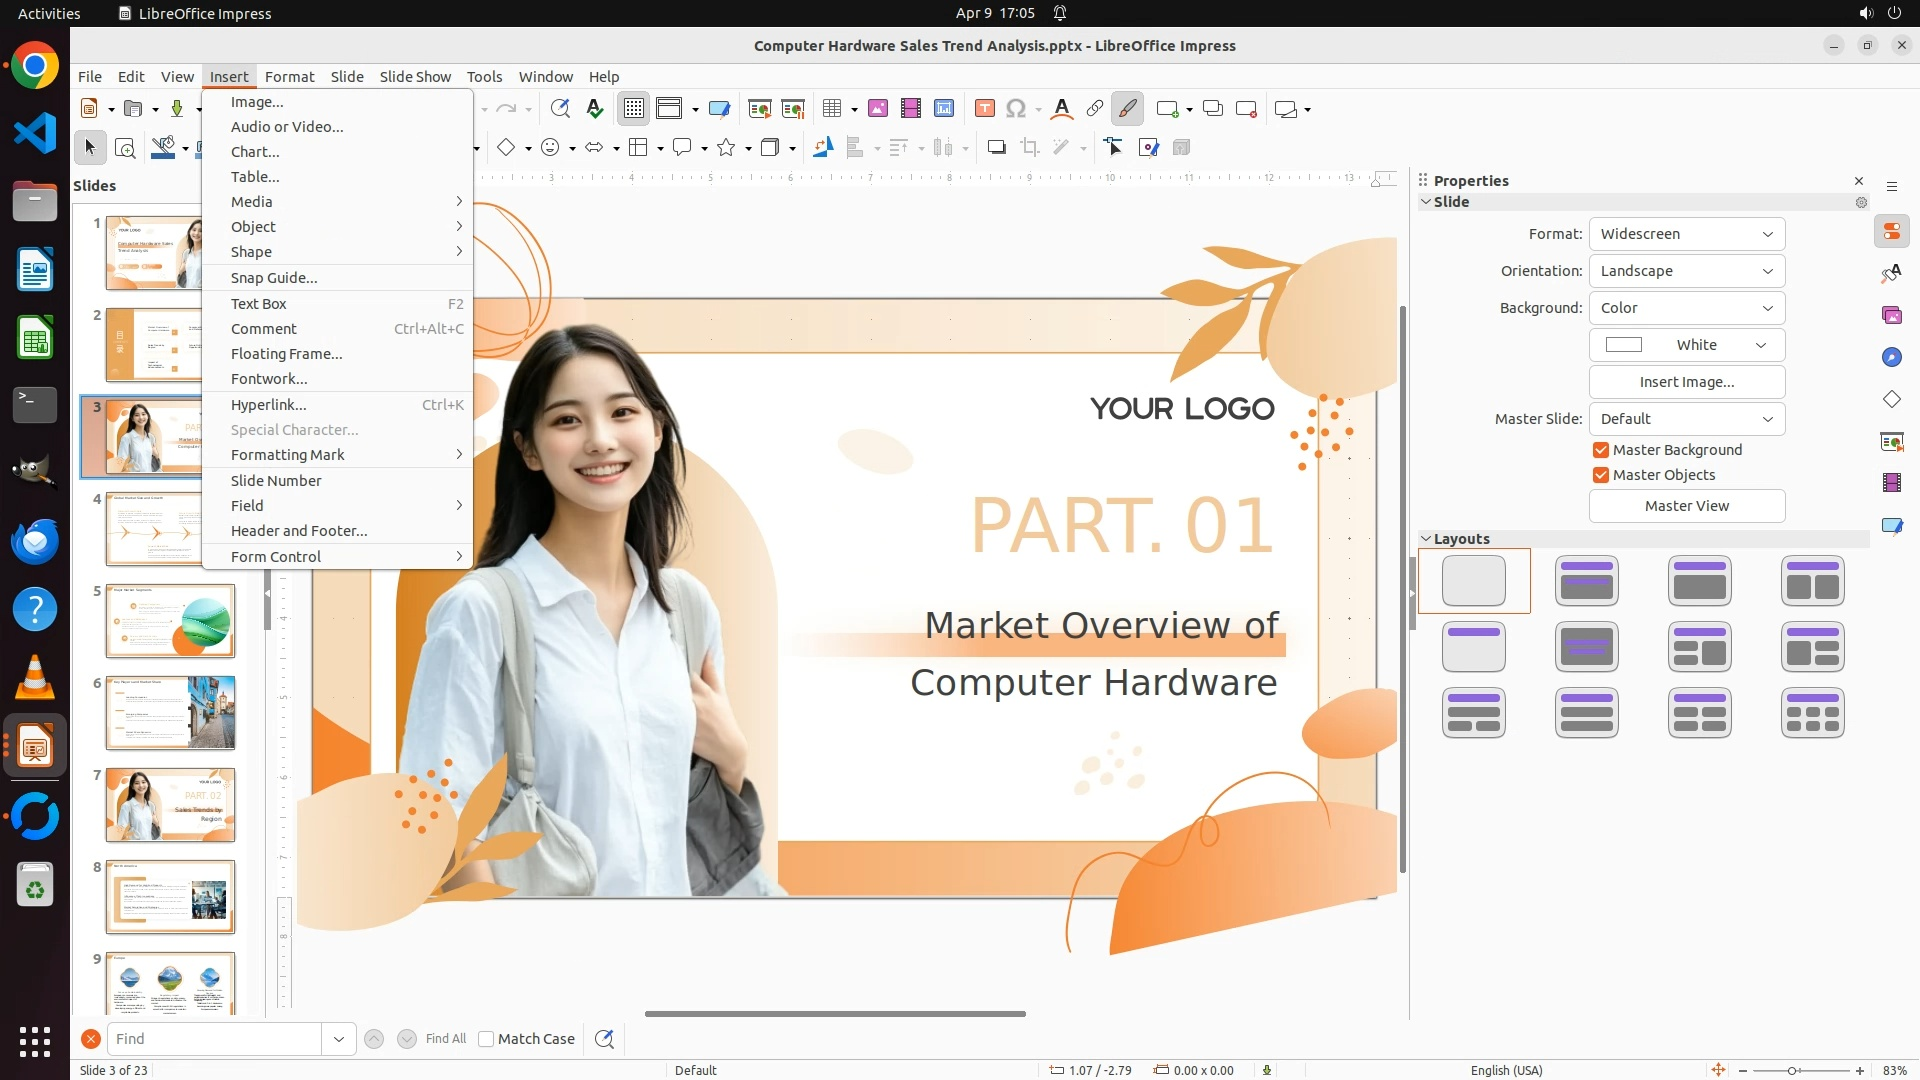Click the Crop Image toolbar icon
The height and width of the screenshot is (1080, 1920).
pyautogui.click(x=1029, y=148)
